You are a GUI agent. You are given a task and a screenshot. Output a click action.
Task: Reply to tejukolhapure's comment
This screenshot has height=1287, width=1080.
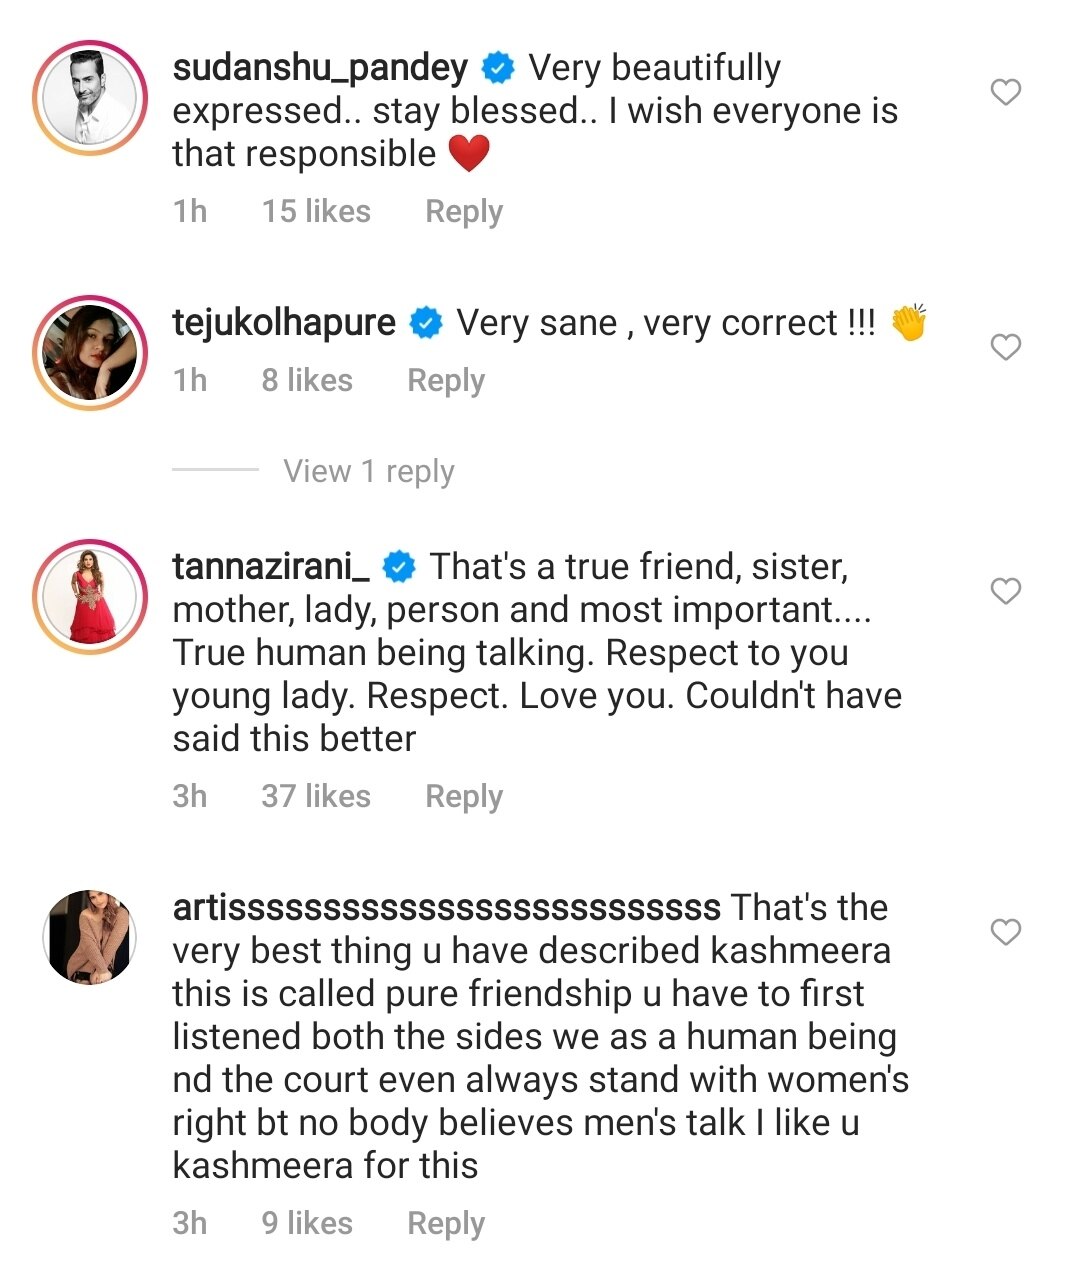coord(446,380)
